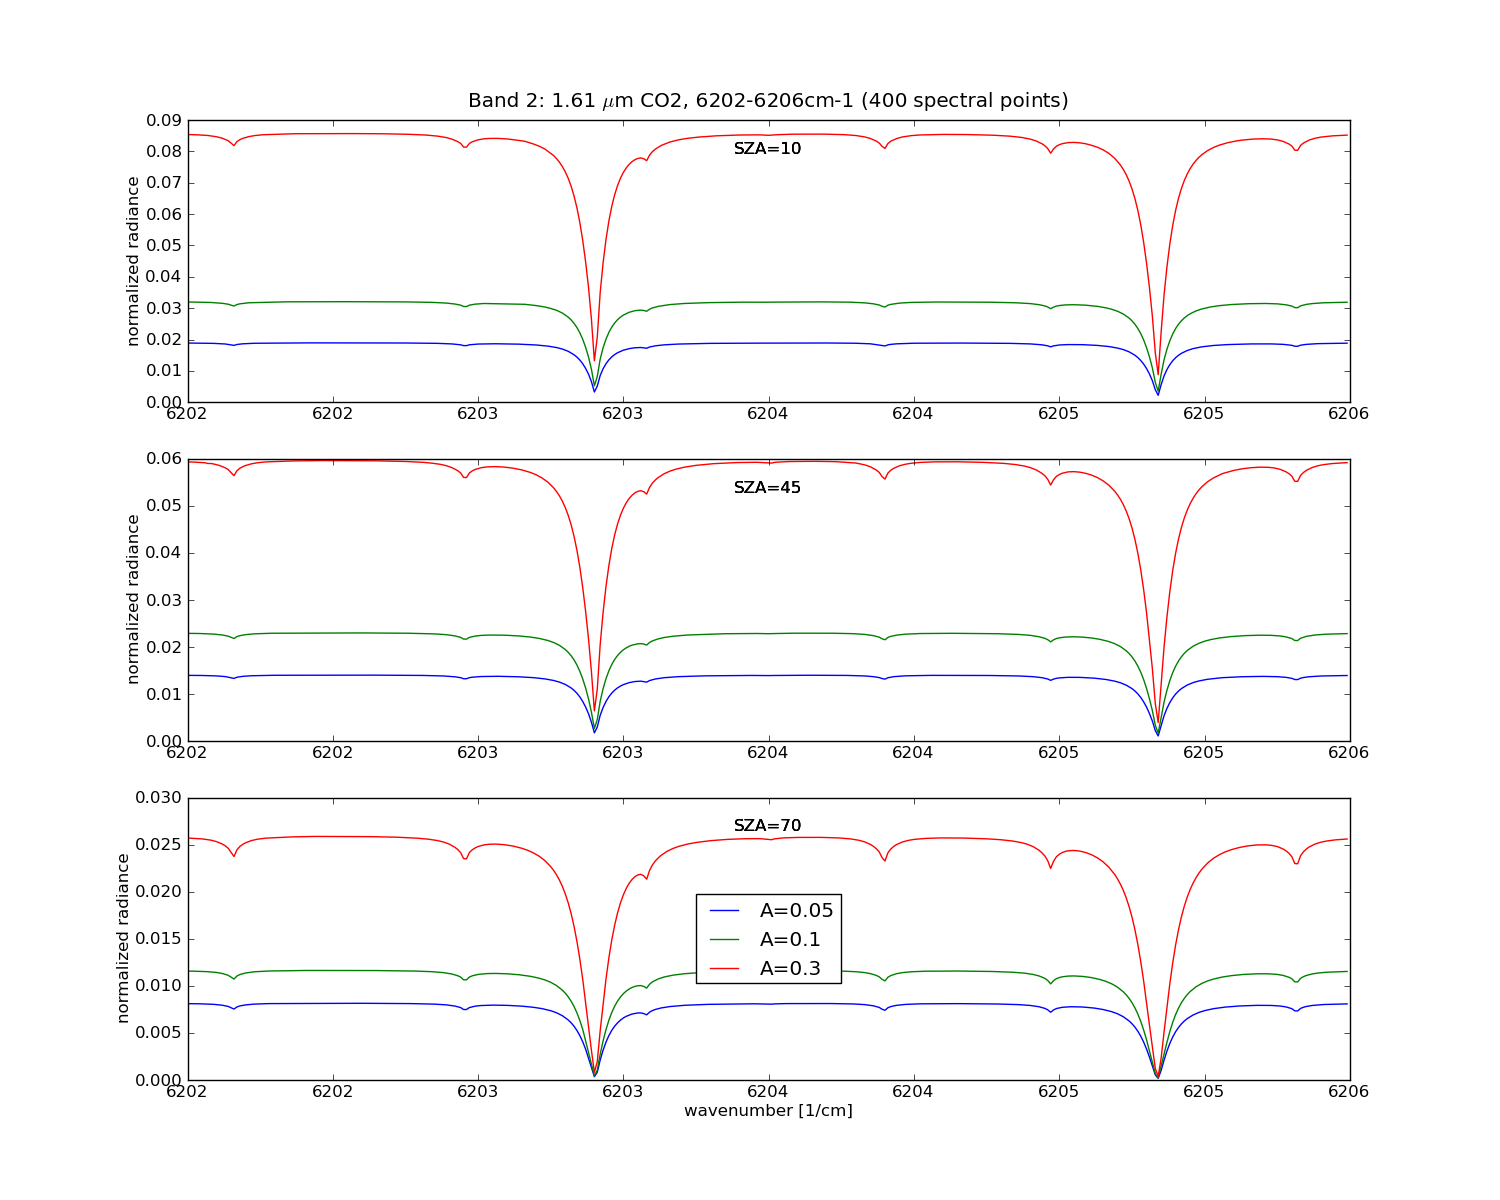Image resolution: width=1500 pixels, height=1200 pixels.
Task: Click the middle plot's normalized radiance label
Action: point(133,599)
